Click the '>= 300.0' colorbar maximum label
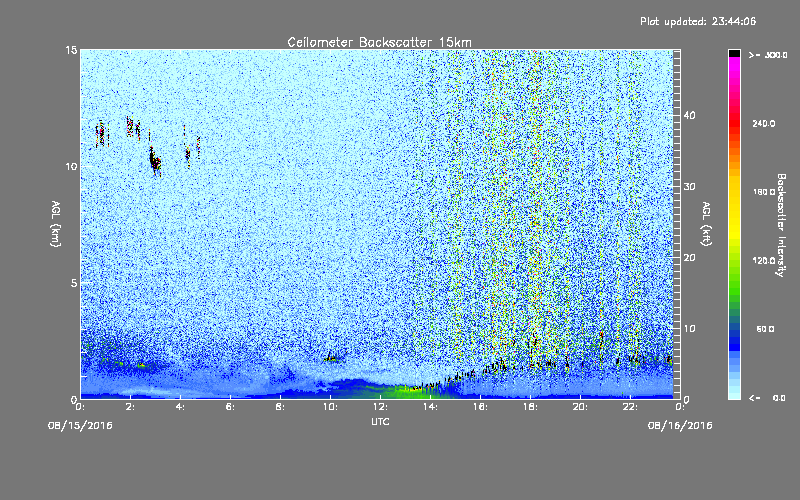This screenshot has width=800, height=500. (768, 55)
